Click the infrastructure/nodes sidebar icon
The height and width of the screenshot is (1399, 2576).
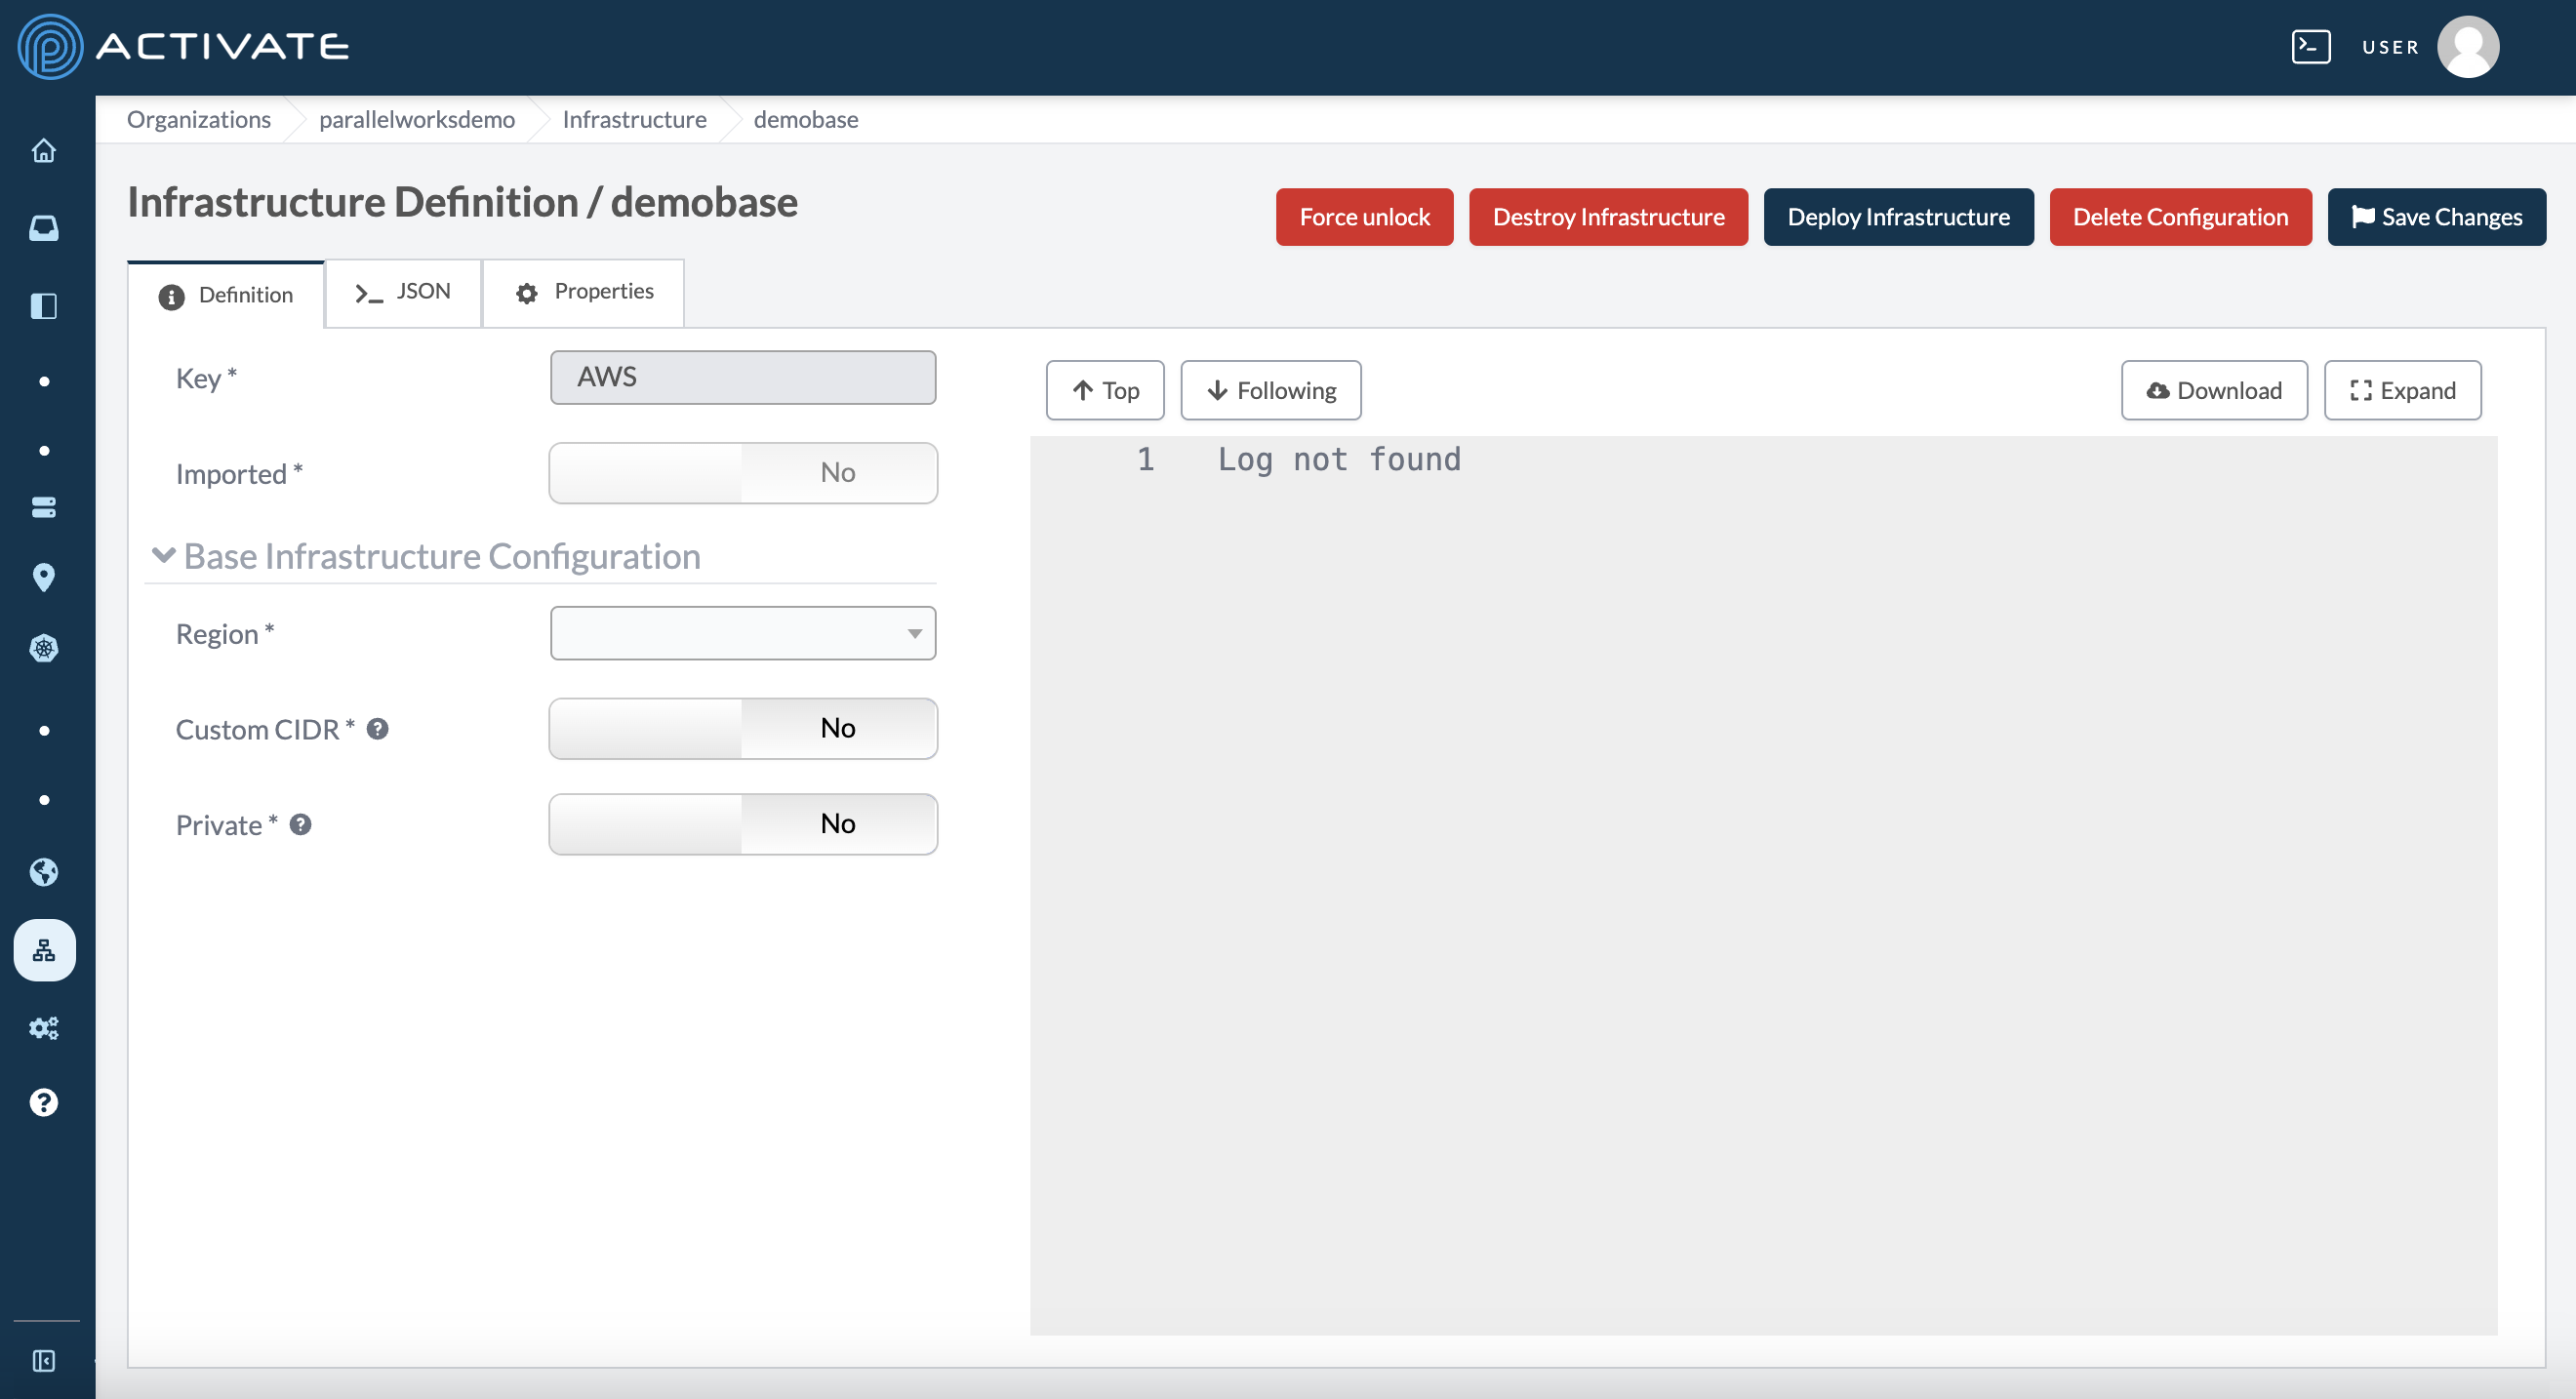[47, 949]
